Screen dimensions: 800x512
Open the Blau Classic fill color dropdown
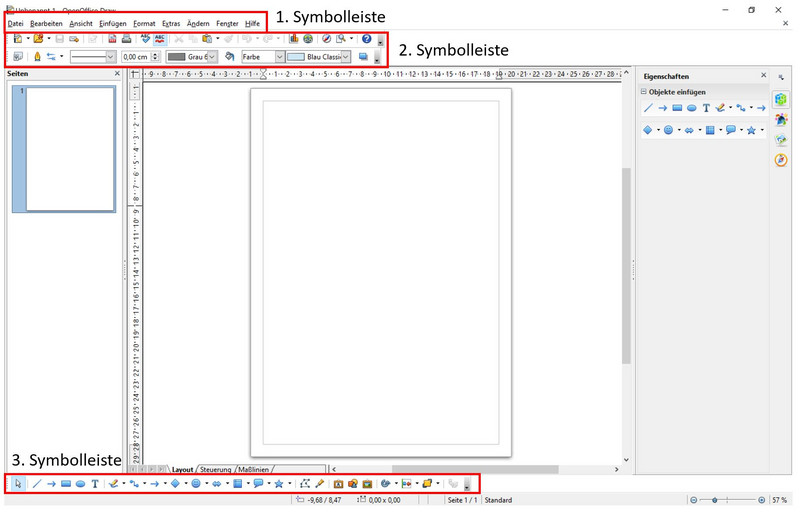[346, 57]
